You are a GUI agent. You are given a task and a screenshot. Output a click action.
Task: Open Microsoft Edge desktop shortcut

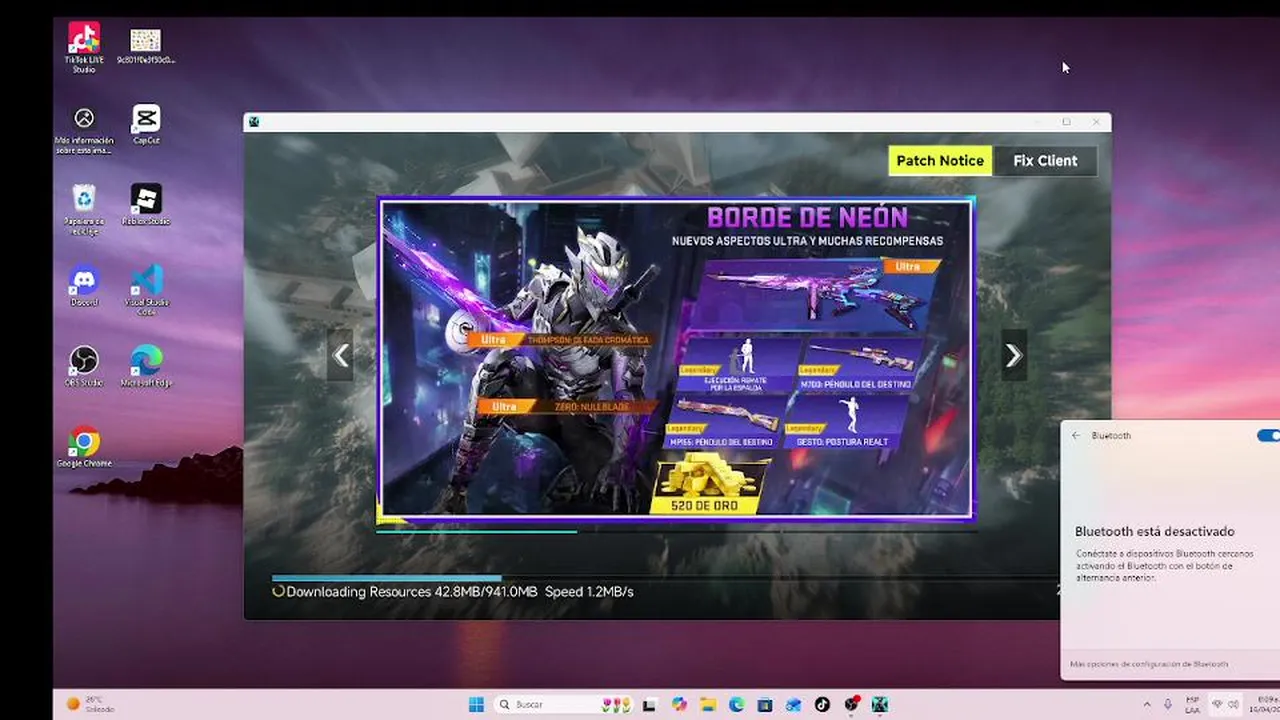[146, 366]
